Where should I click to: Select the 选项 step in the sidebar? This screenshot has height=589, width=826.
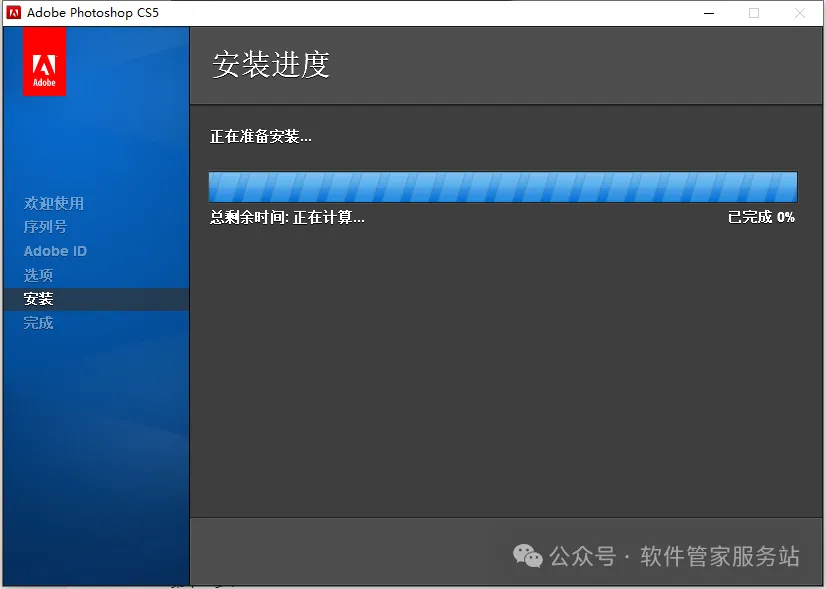tap(38, 275)
